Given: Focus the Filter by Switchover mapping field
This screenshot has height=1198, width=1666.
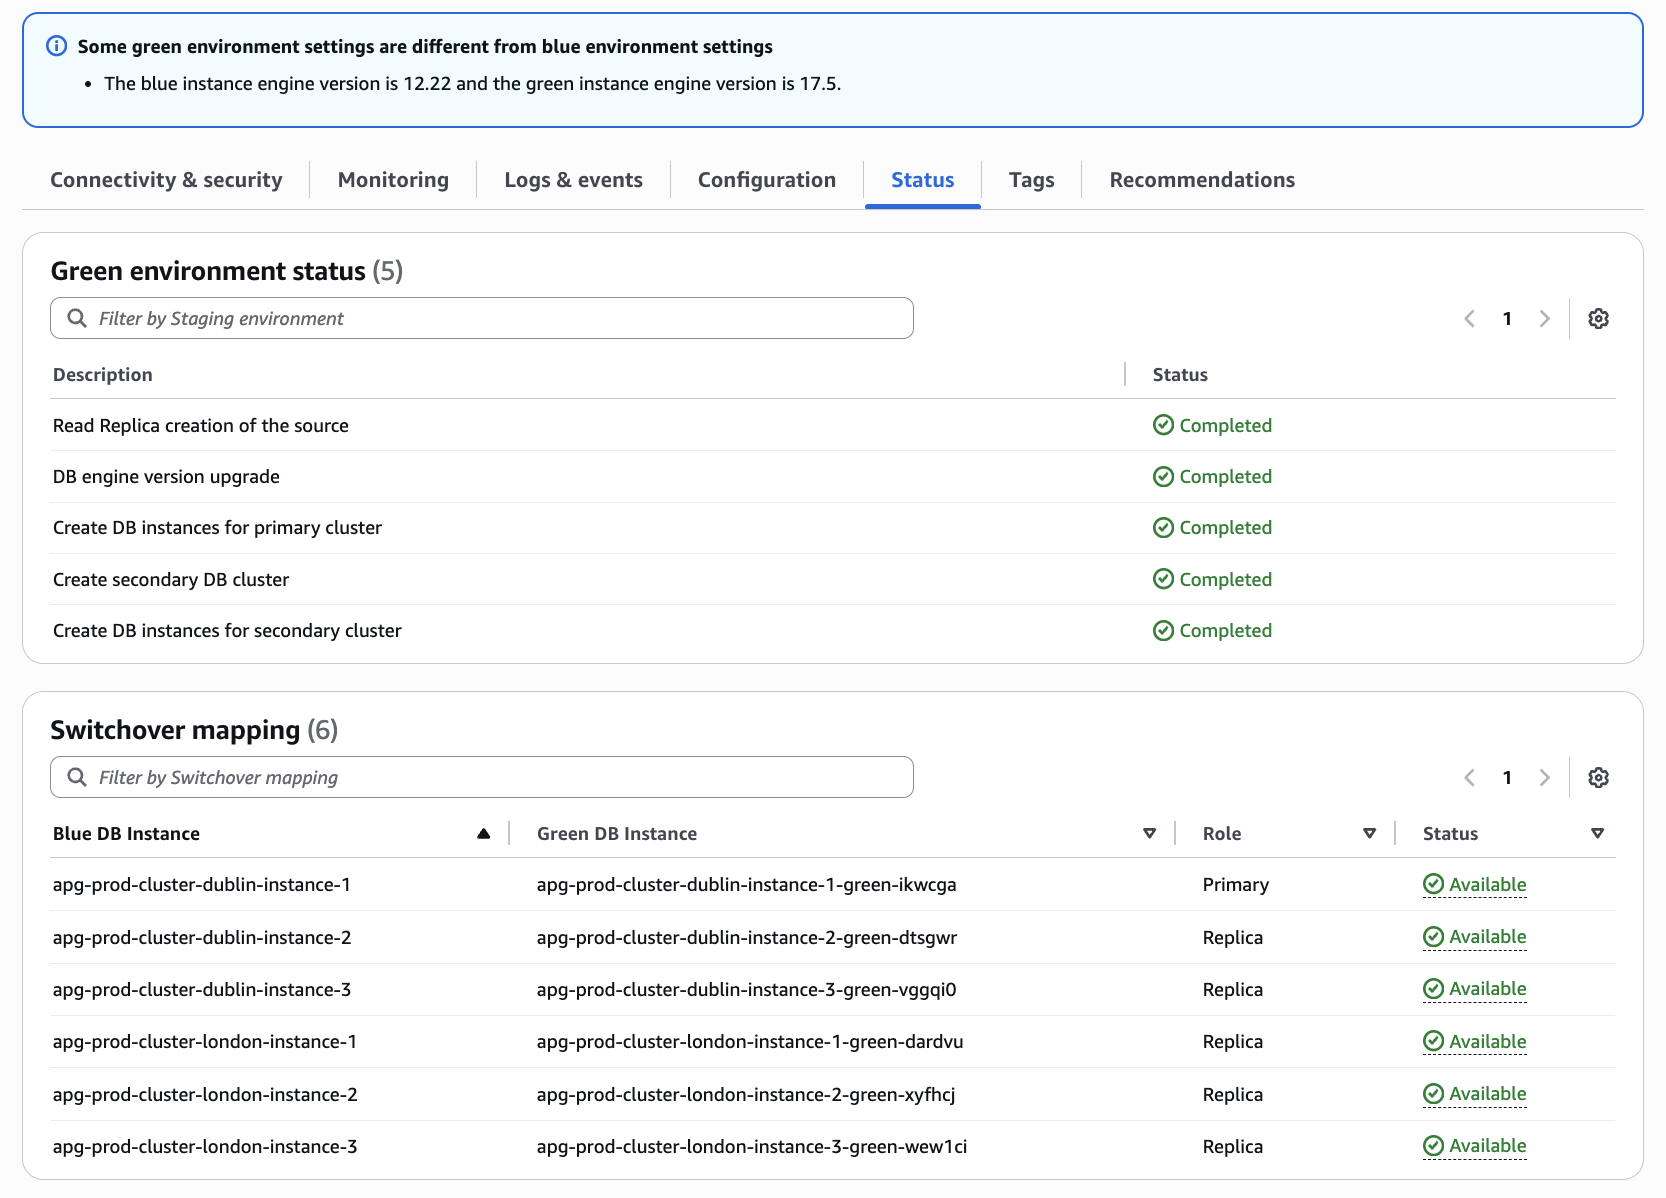Looking at the screenshot, I should (500, 777).
